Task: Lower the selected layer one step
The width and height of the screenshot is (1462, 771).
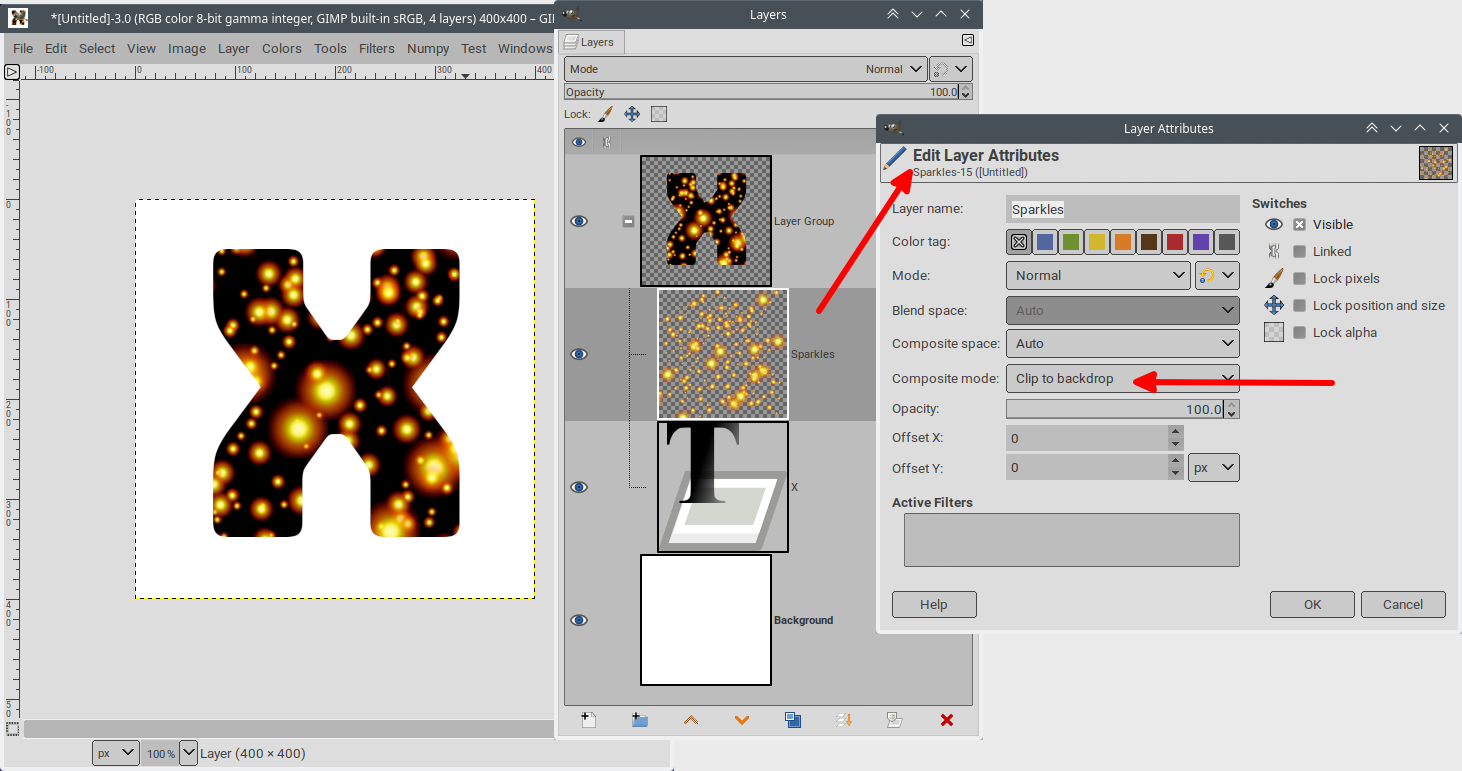Action: pyautogui.click(x=742, y=720)
